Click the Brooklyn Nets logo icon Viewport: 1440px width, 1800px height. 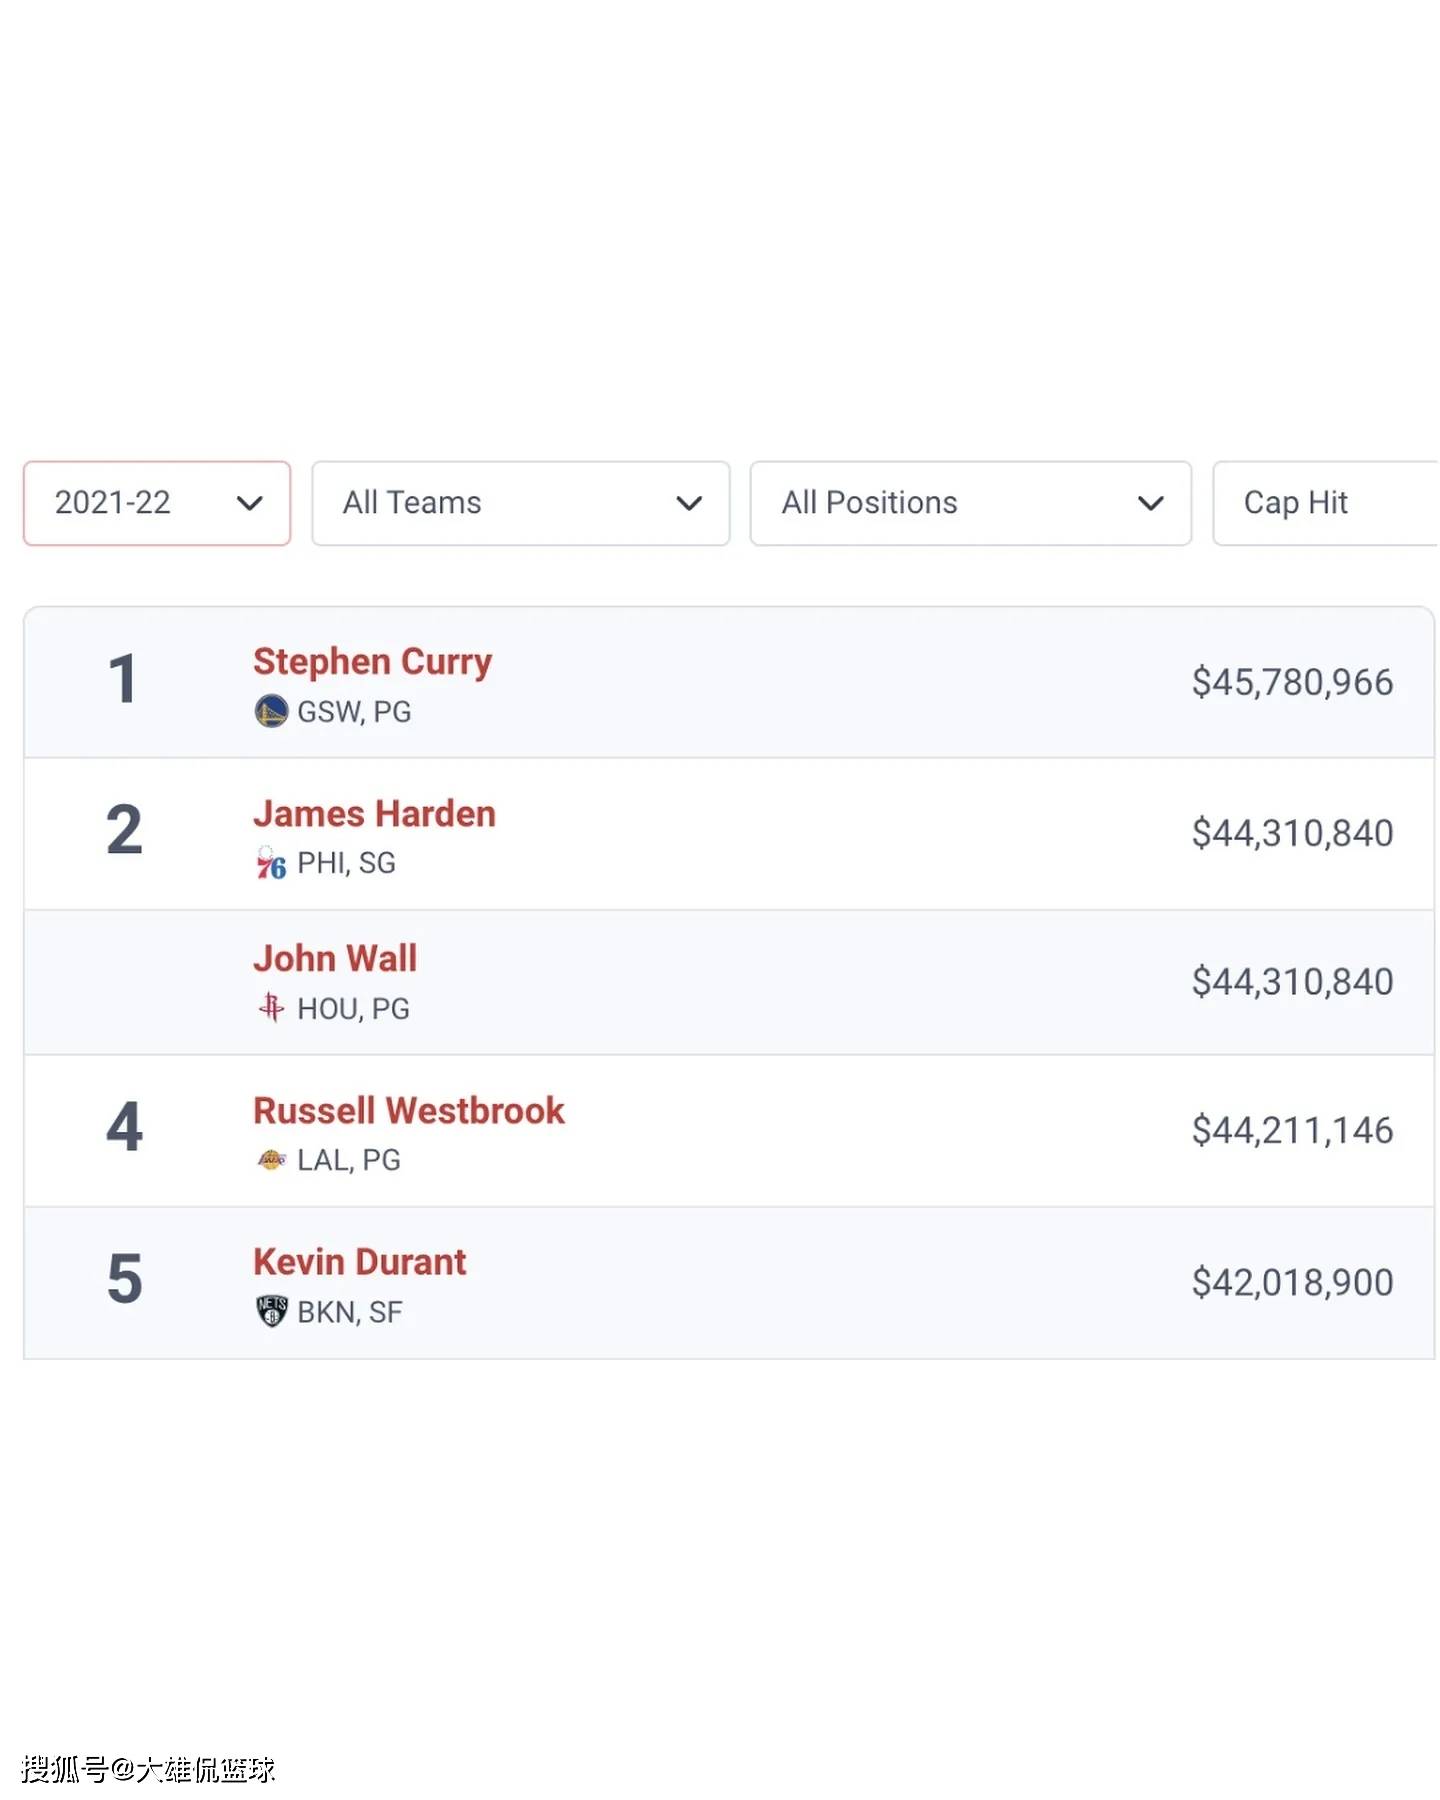pos(271,1310)
